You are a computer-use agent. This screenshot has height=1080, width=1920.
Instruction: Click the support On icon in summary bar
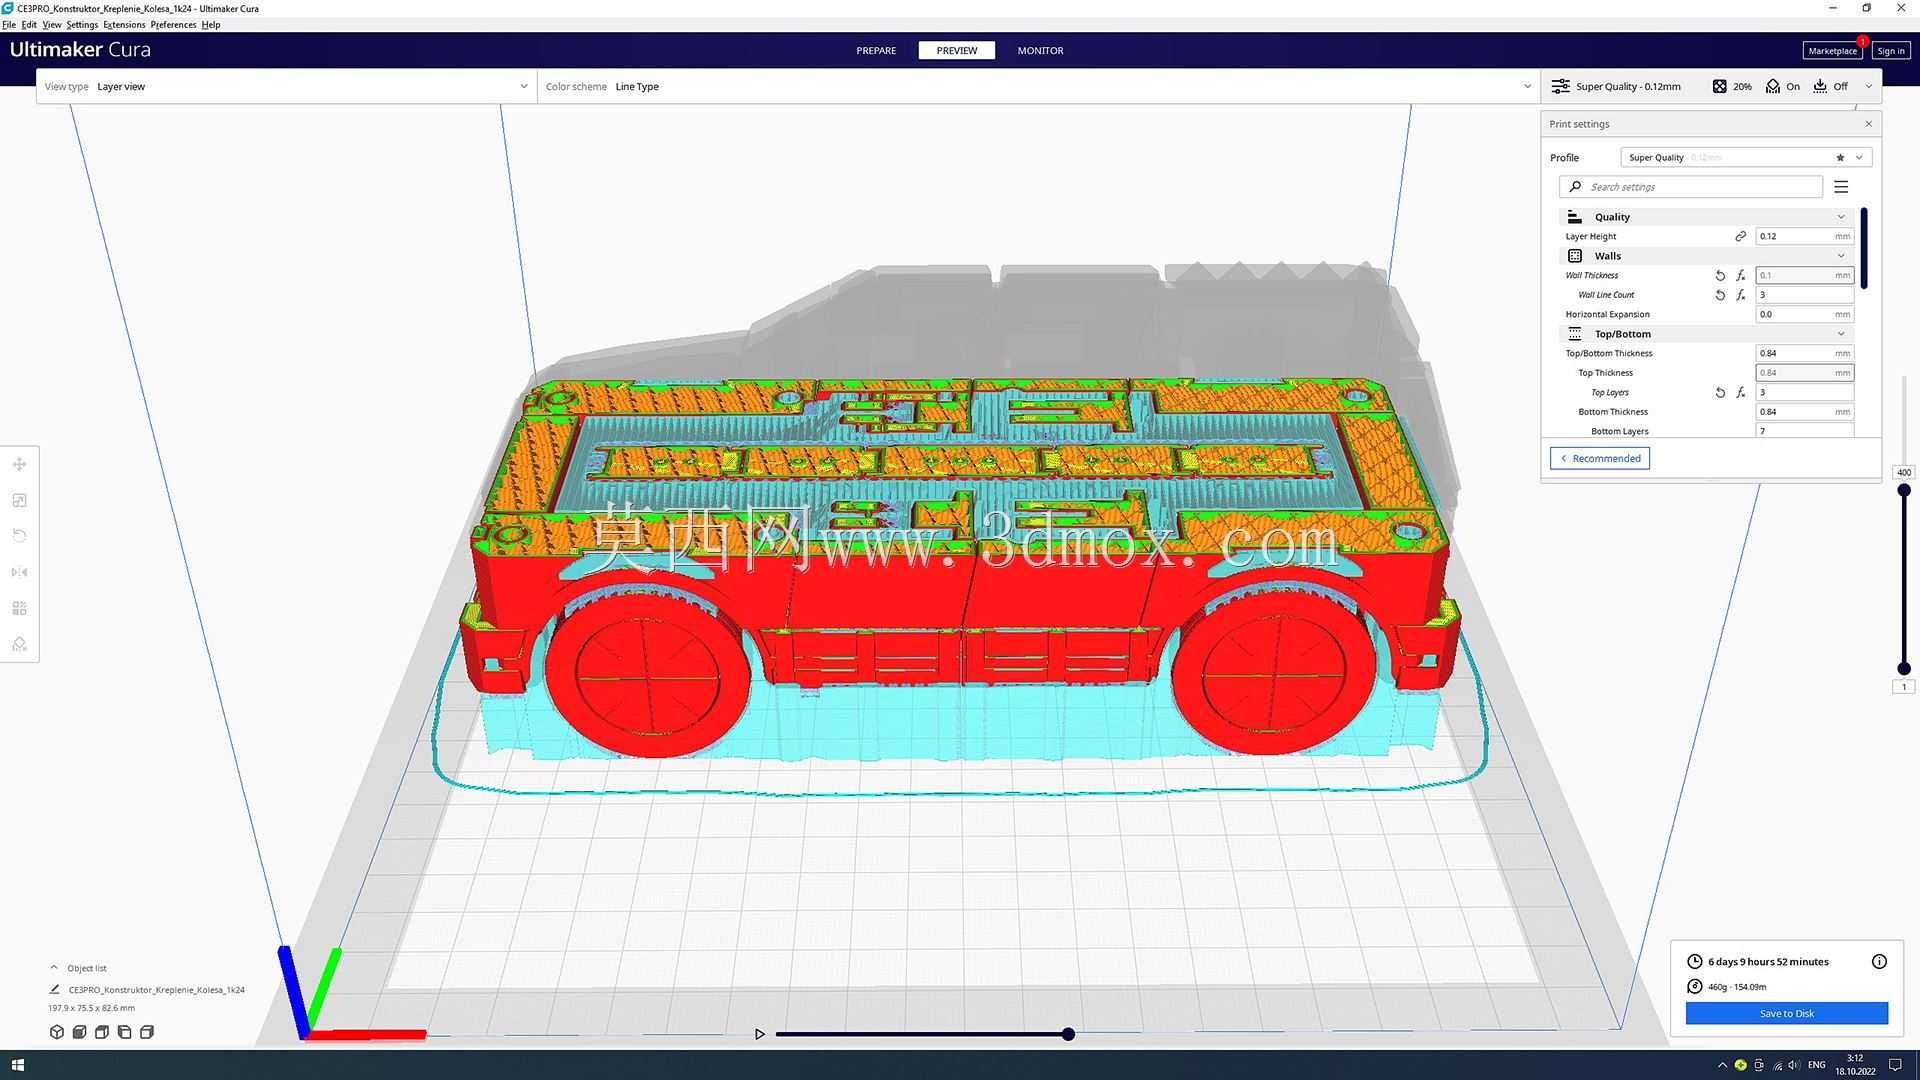tap(1772, 86)
